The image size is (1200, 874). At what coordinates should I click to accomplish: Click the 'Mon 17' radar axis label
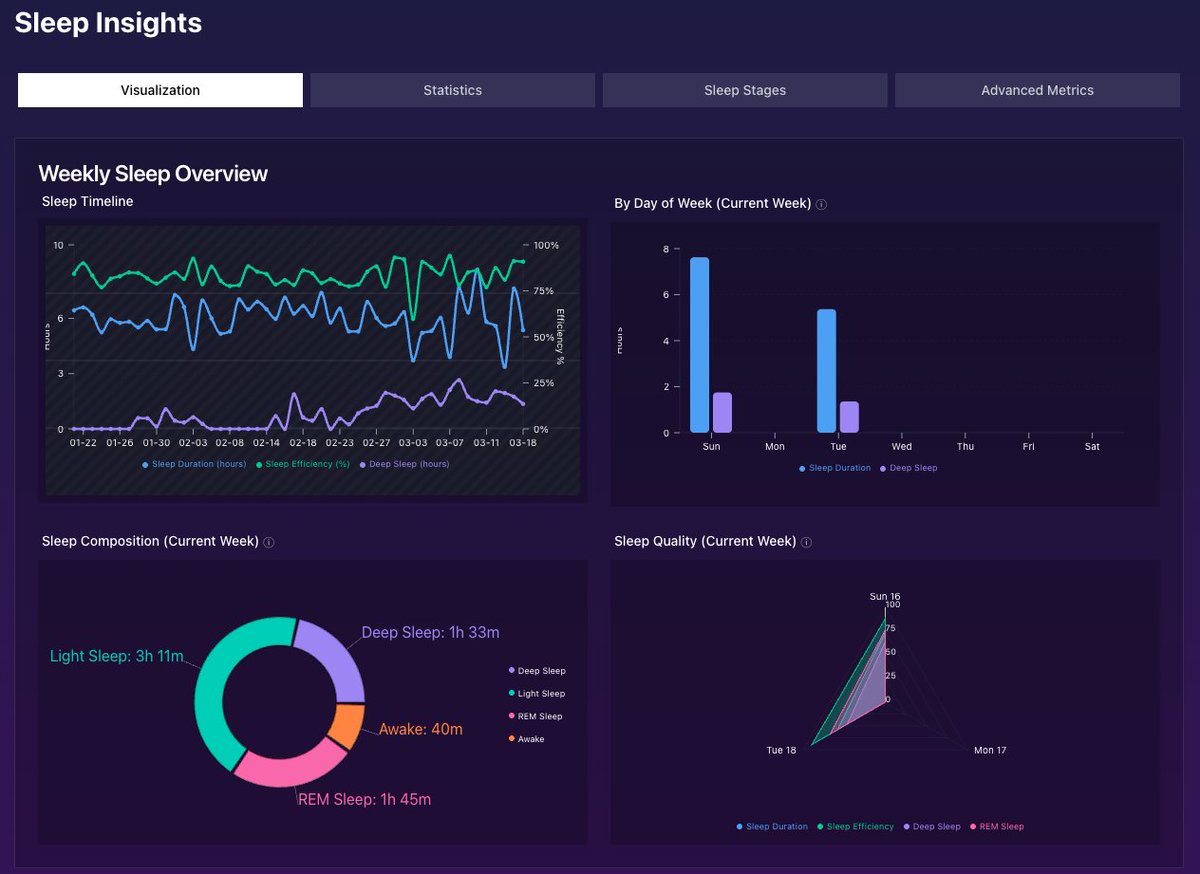[x=990, y=750]
